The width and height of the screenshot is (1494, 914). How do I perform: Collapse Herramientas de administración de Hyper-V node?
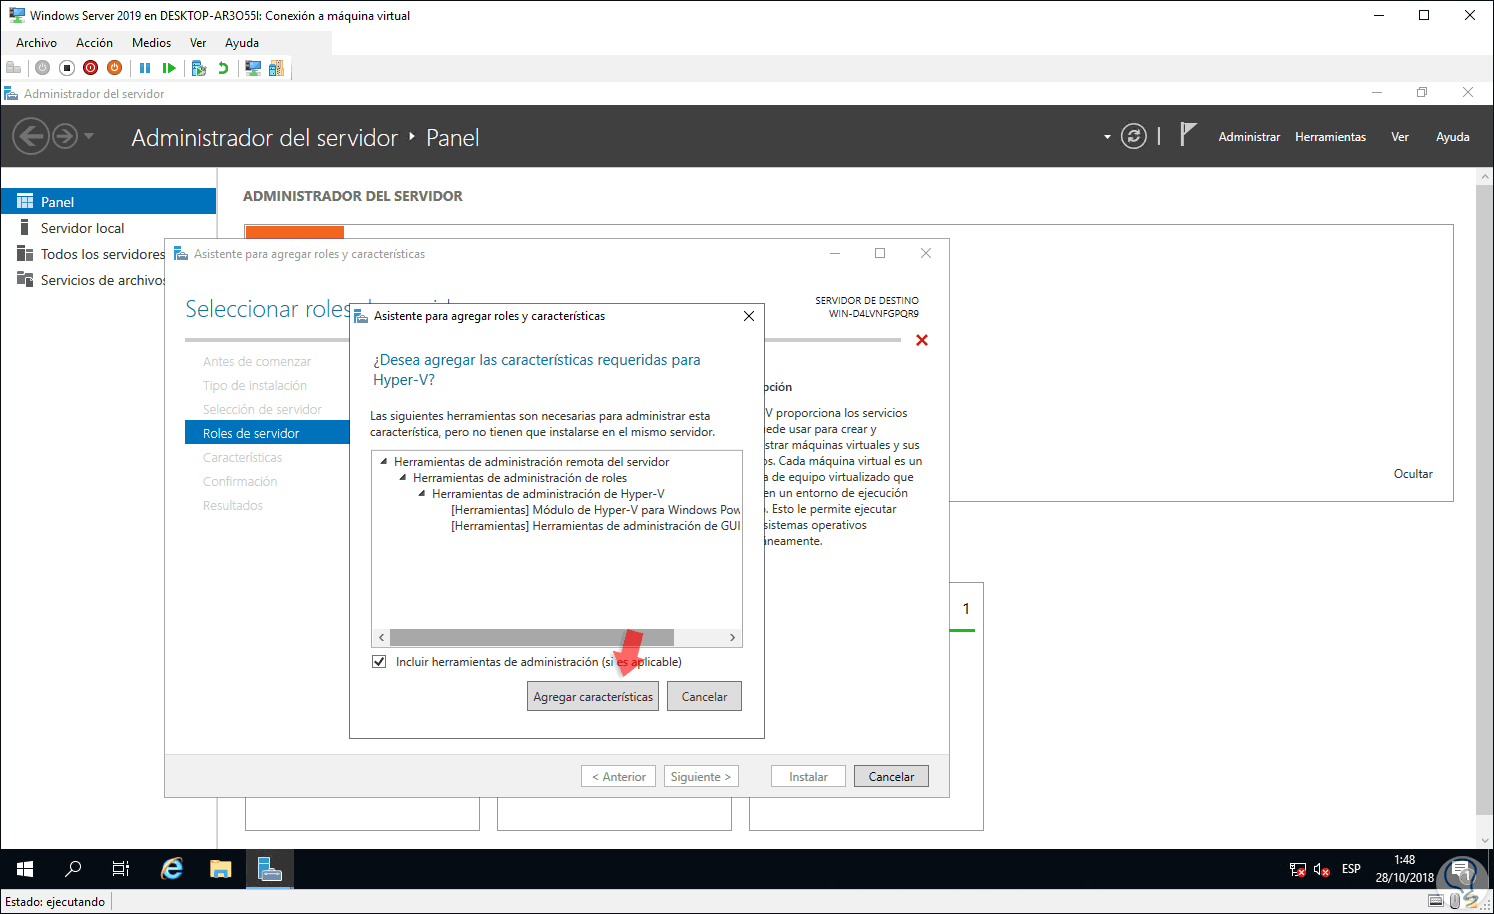(422, 493)
